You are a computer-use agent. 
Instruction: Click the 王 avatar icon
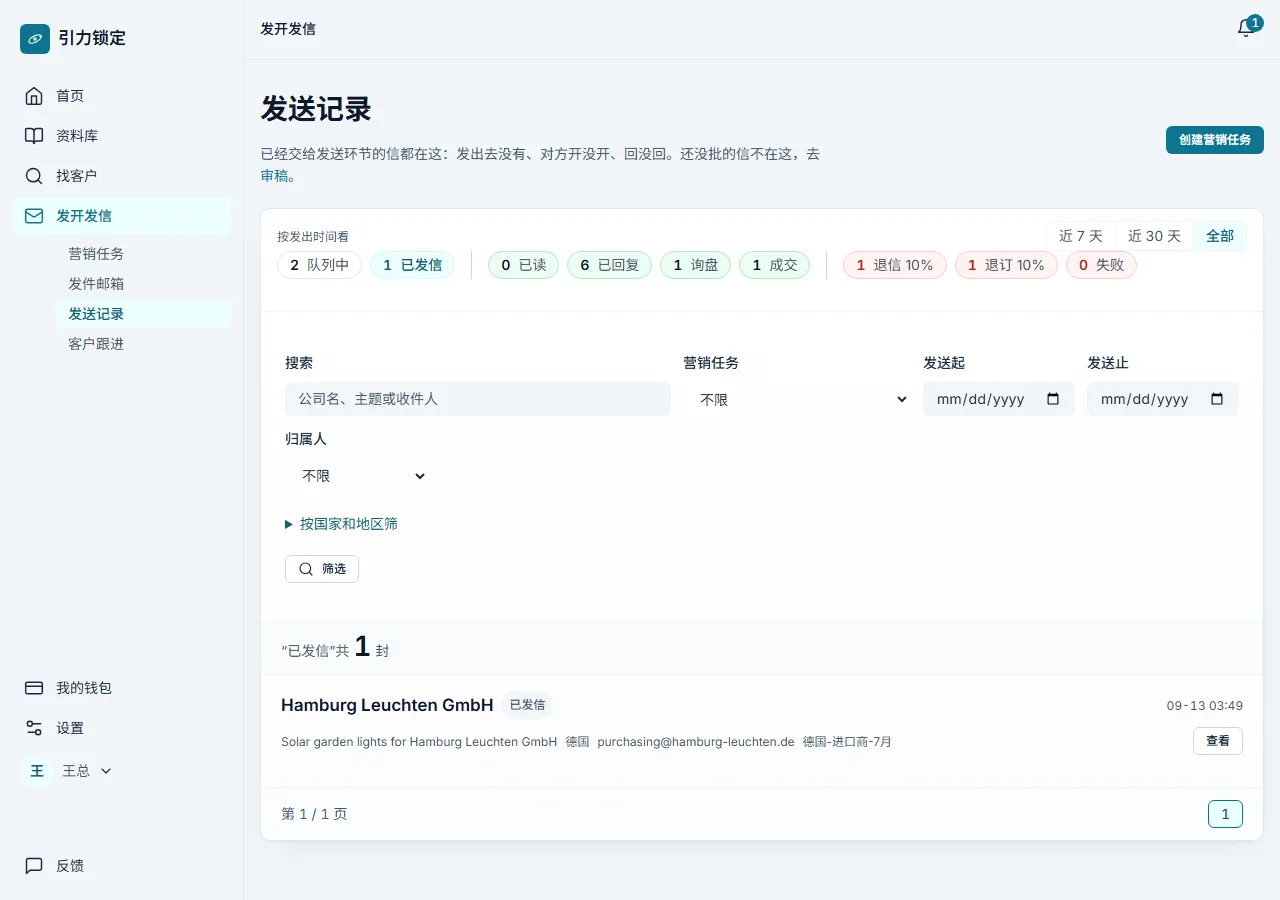point(37,771)
